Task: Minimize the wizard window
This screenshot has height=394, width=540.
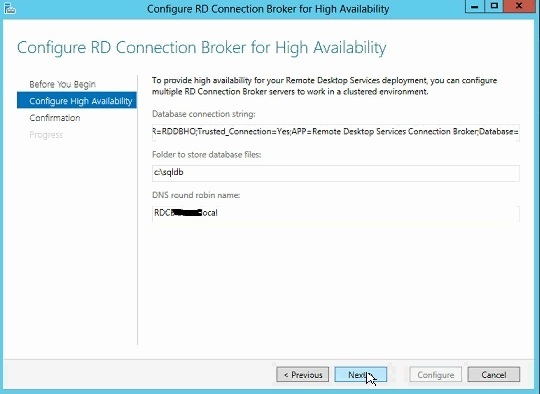Action: tap(474, 6)
